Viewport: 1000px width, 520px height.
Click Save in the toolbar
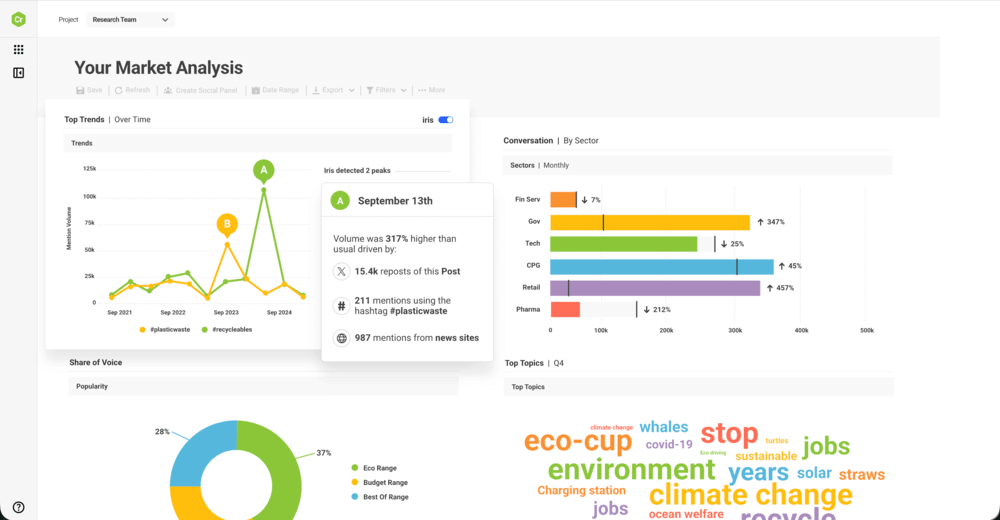coord(89,90)
